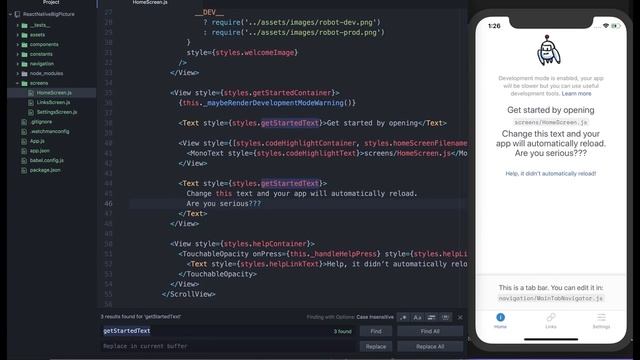Image resolution: width=640 pixels, height=360 pixels.
Task: Click the Find button
Action: 376,331
